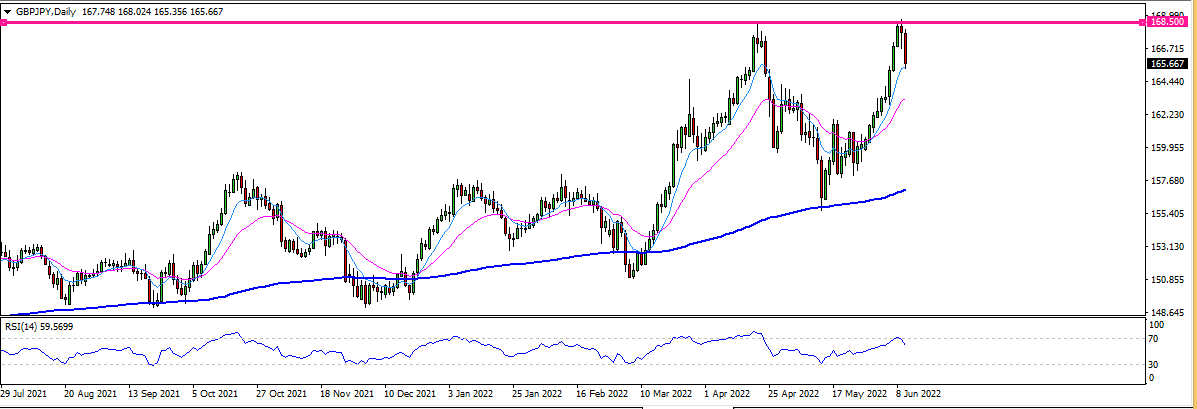Click the 16 Feb 2022 date label

(602, 395)
